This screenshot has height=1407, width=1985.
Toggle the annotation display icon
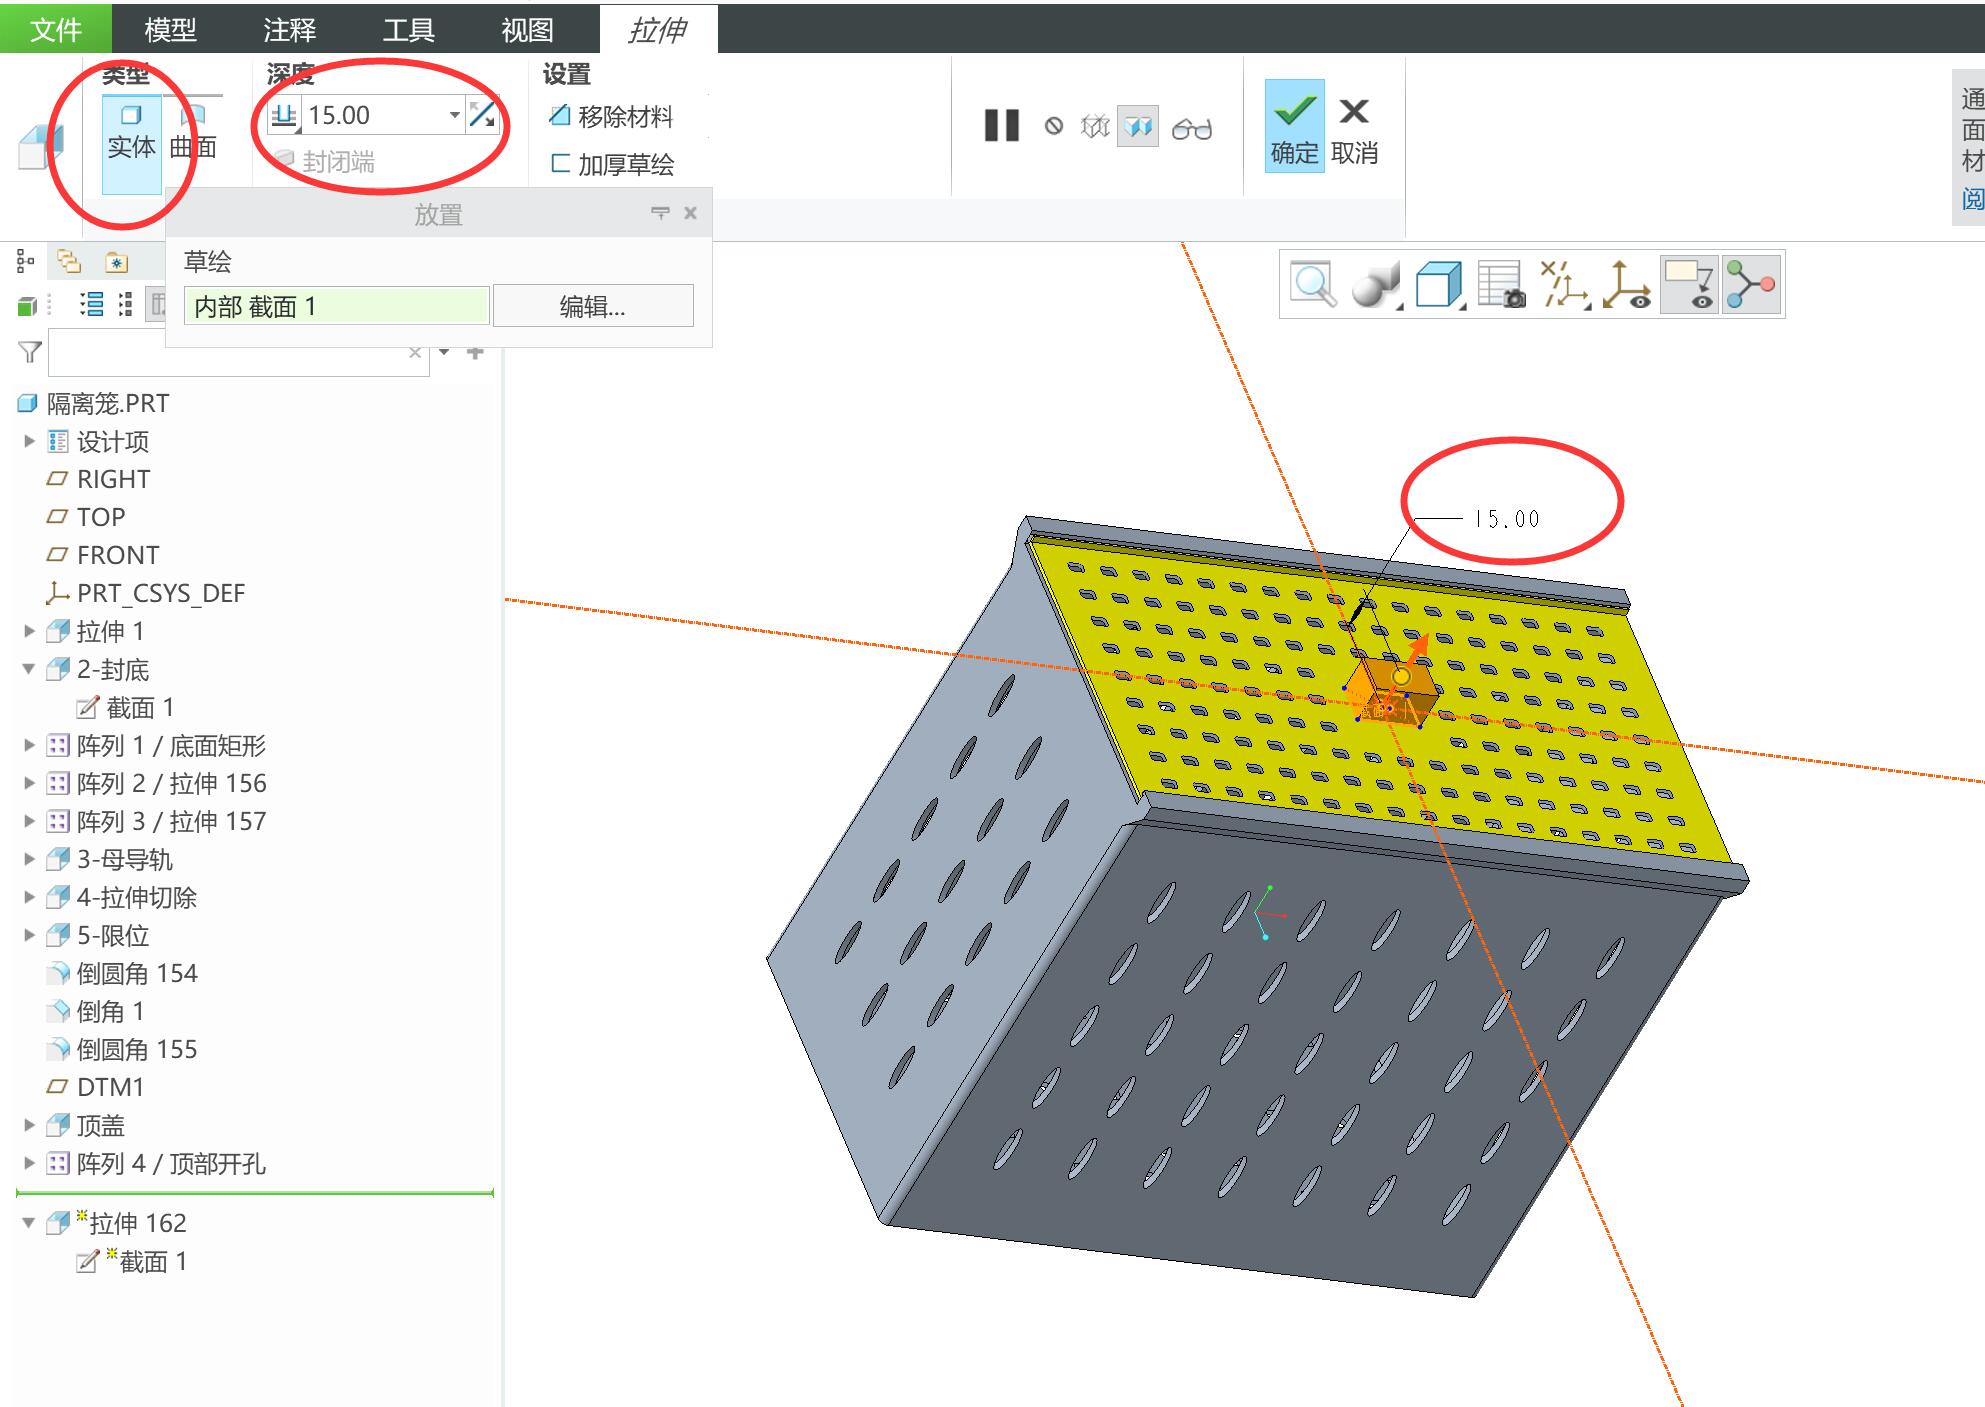pyautogui.click(x=1689, y=285)
